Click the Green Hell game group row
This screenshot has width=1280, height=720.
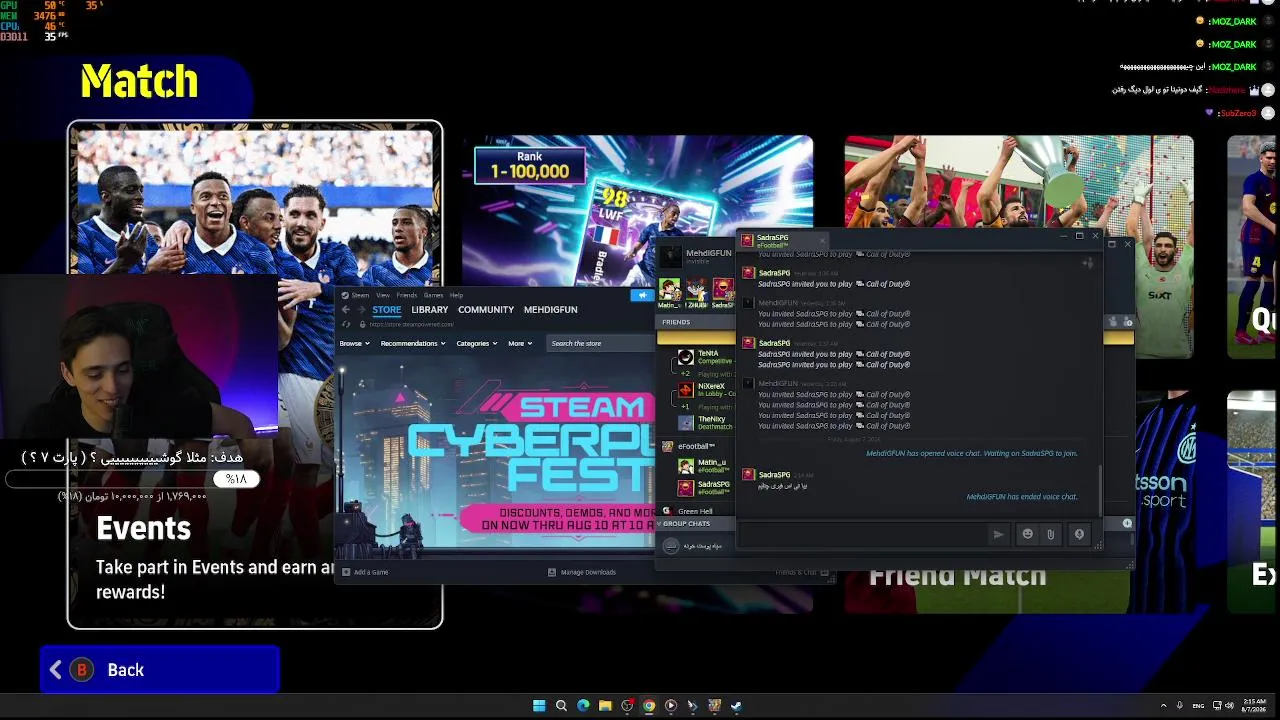click(696, 511)
